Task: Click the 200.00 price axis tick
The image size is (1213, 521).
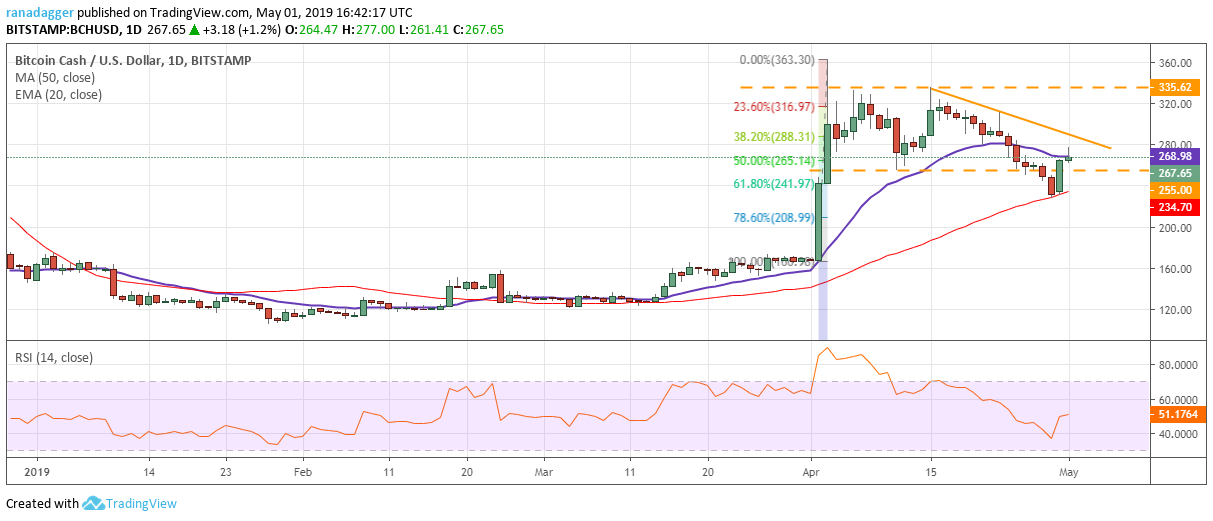Action: click(1176, 228)
